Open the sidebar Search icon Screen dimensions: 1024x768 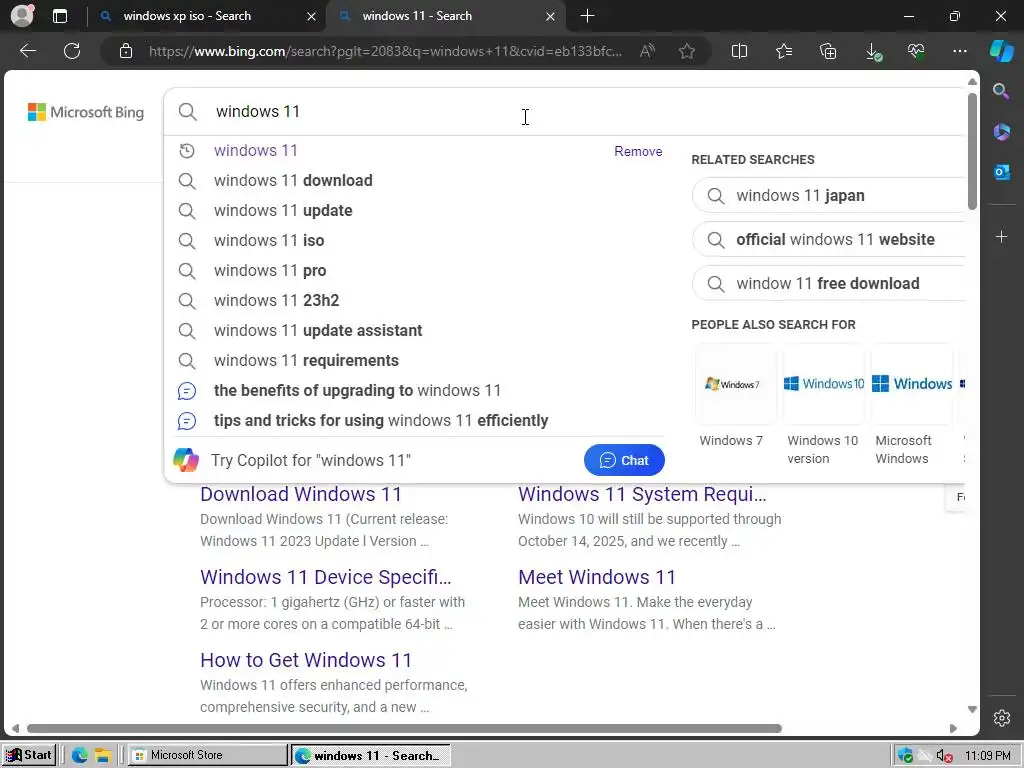pos(1001,91)
